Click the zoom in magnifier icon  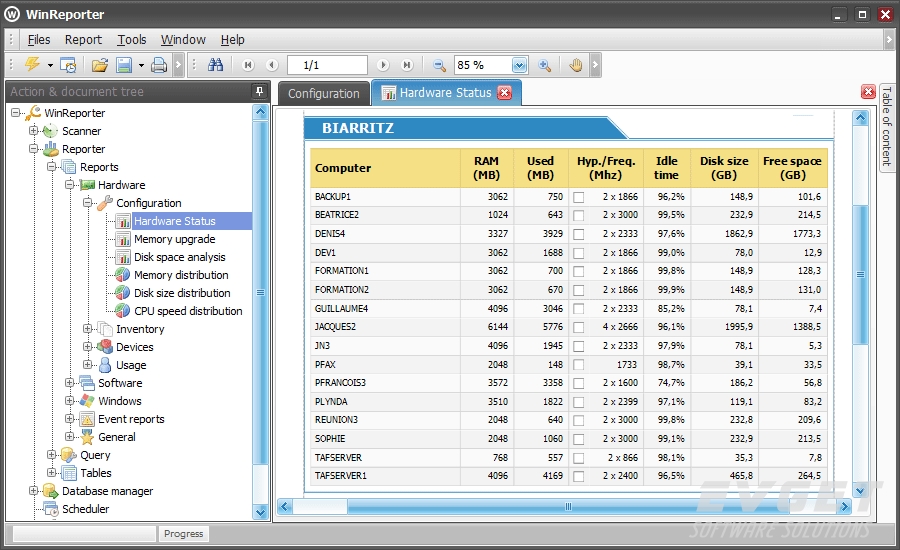click(x=544, y=65)
